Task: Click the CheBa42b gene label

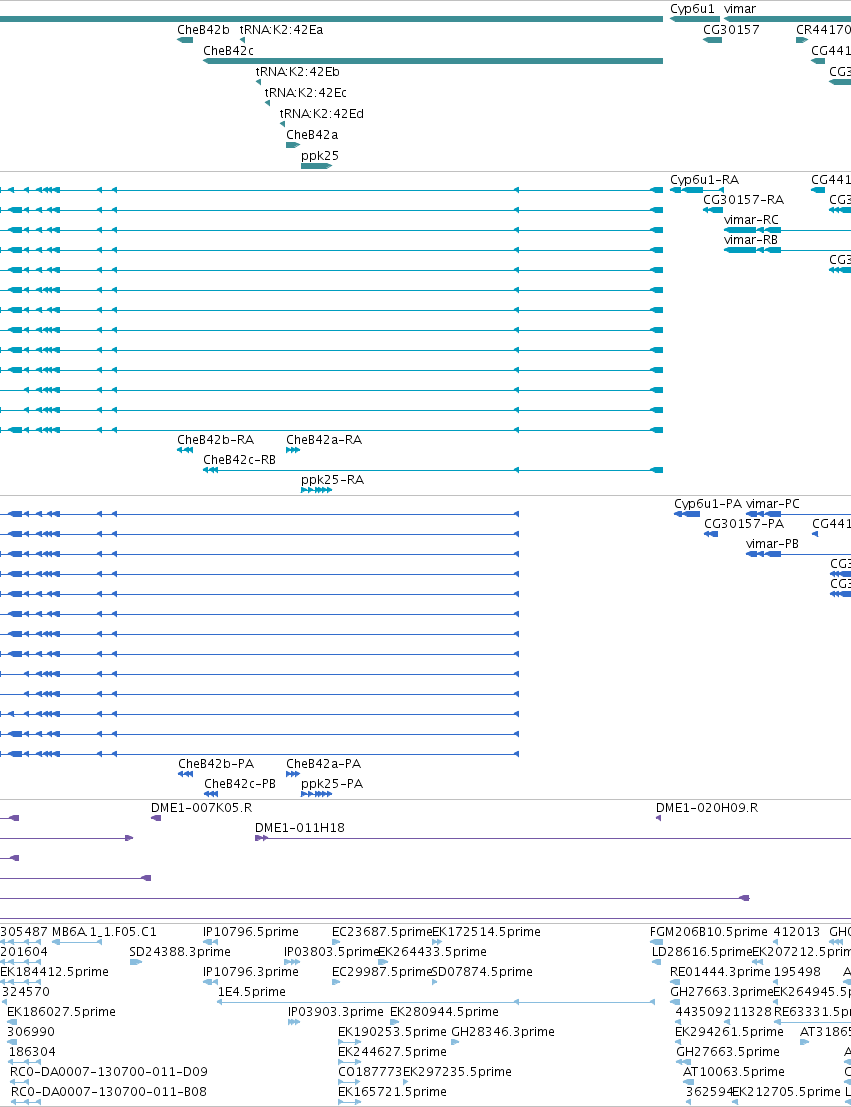Action: (x=203, y=30)
